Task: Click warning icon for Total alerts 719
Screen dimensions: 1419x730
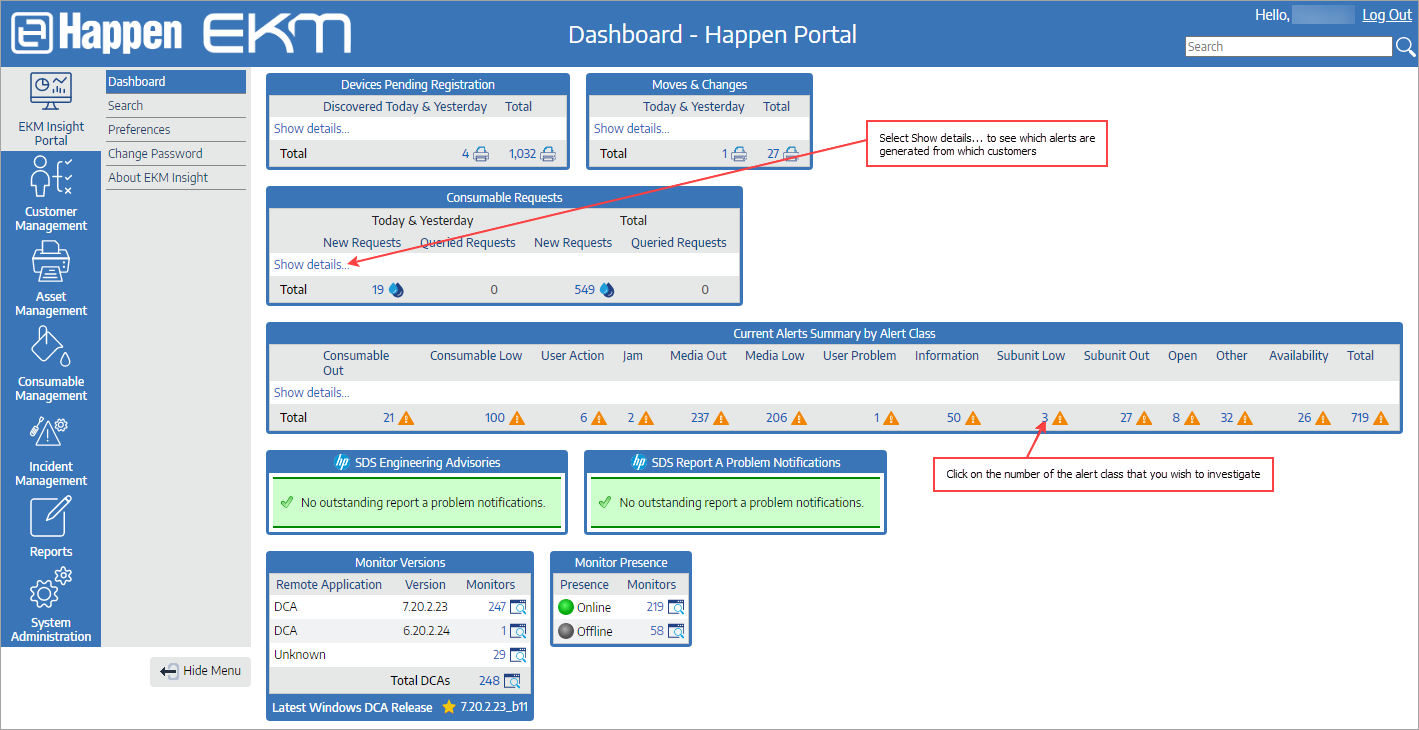Action: click(1382, 418)
